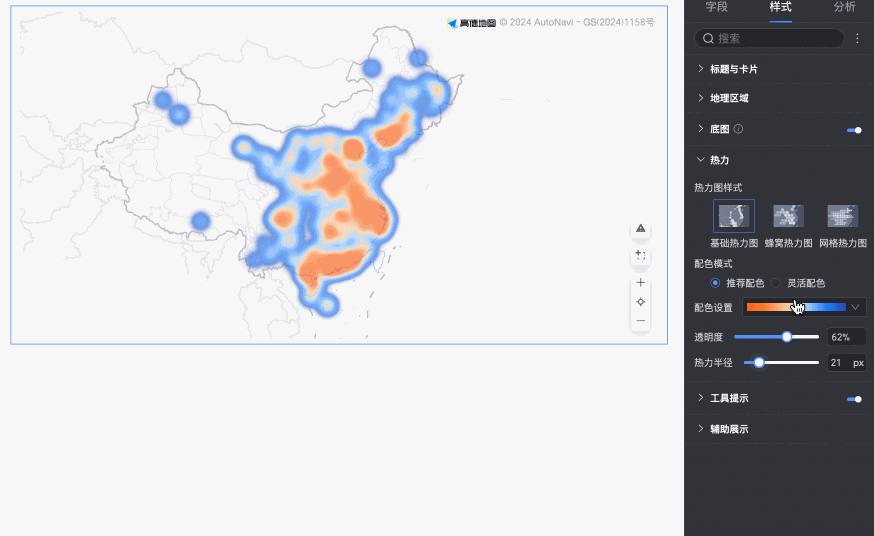
Task: Zoom out the map with minus icon
Action: [x=640, y=321]
